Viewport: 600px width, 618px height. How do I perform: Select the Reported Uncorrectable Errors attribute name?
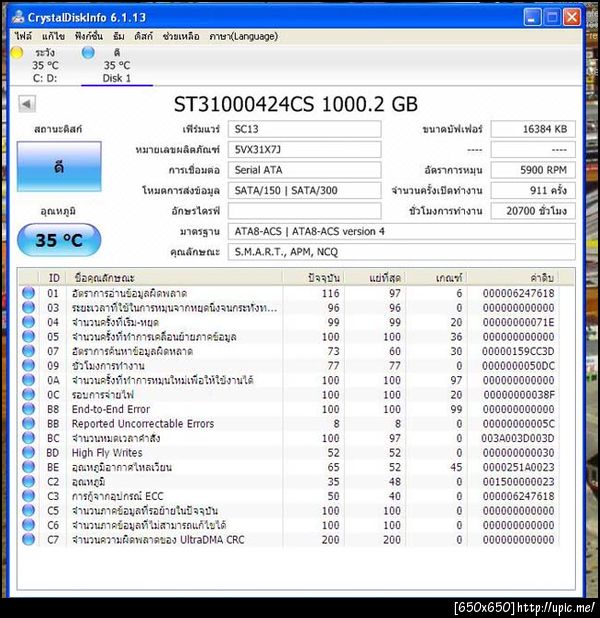[x=143, y=424]
